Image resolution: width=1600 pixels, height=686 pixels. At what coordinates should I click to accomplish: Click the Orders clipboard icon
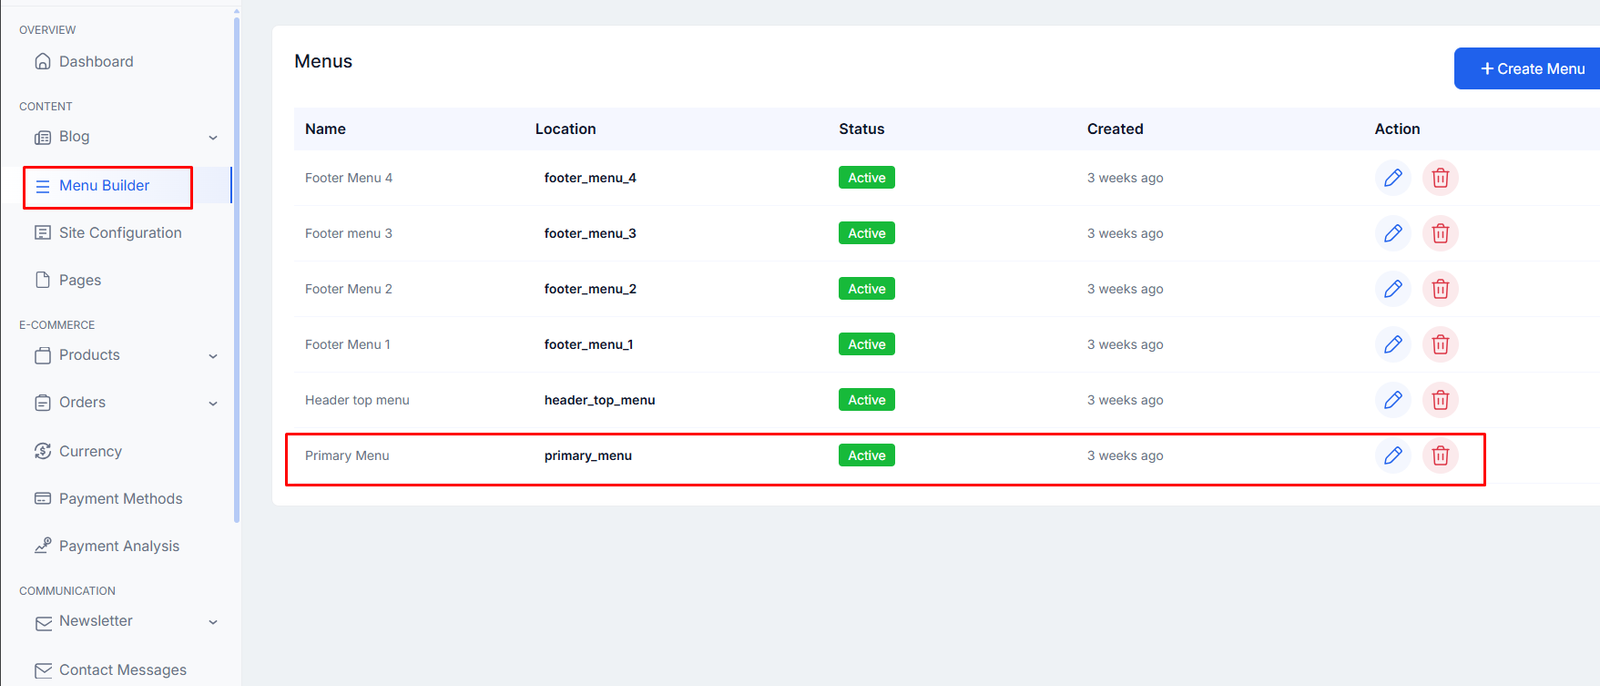coord(43,402)
